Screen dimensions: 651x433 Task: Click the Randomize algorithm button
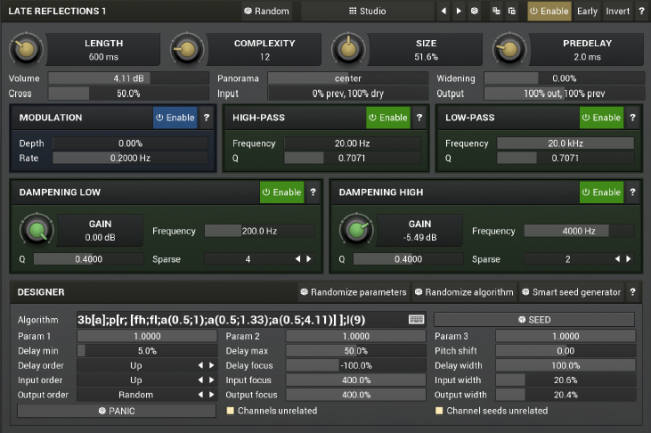pos(463,292)
